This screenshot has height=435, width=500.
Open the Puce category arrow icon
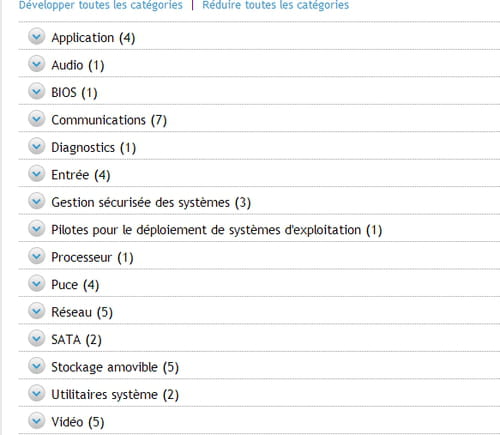(36, 283)
